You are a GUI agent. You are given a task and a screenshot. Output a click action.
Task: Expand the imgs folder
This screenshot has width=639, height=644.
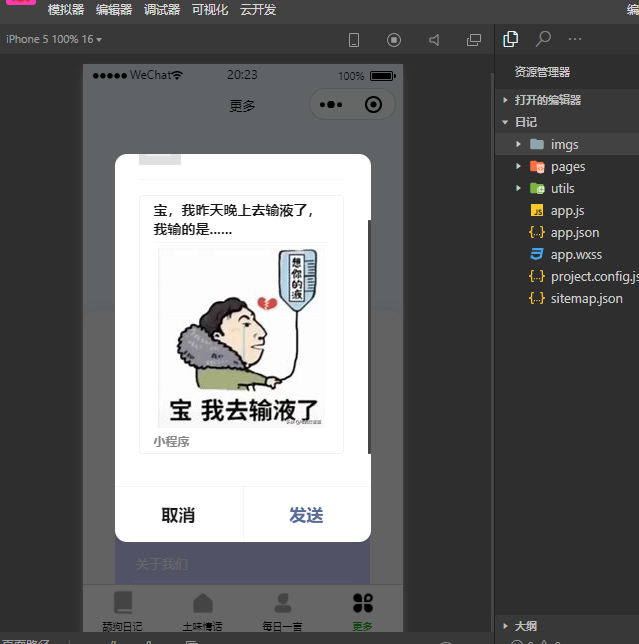click(564, 145)
